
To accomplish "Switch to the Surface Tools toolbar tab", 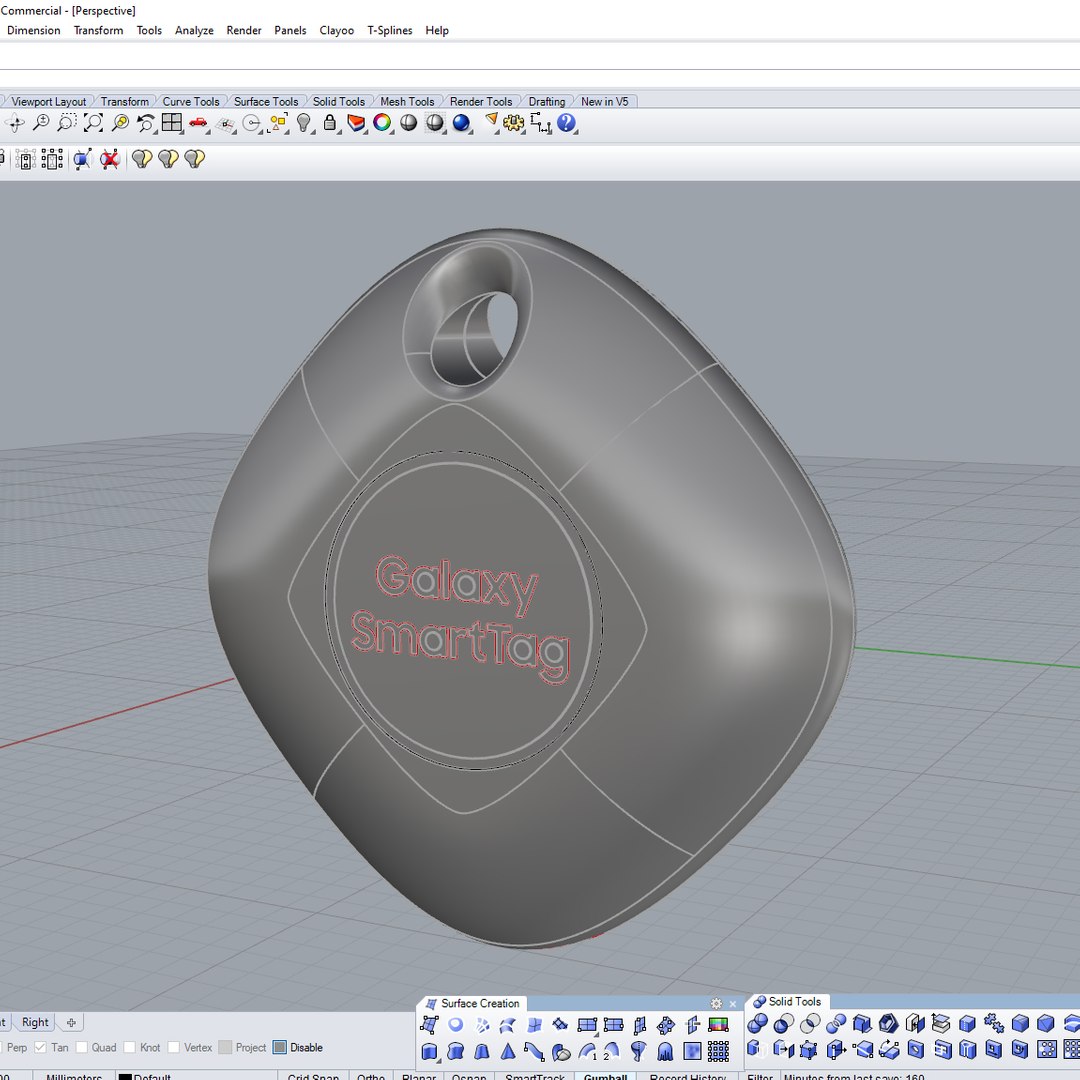I will click(x=266, y=101).
